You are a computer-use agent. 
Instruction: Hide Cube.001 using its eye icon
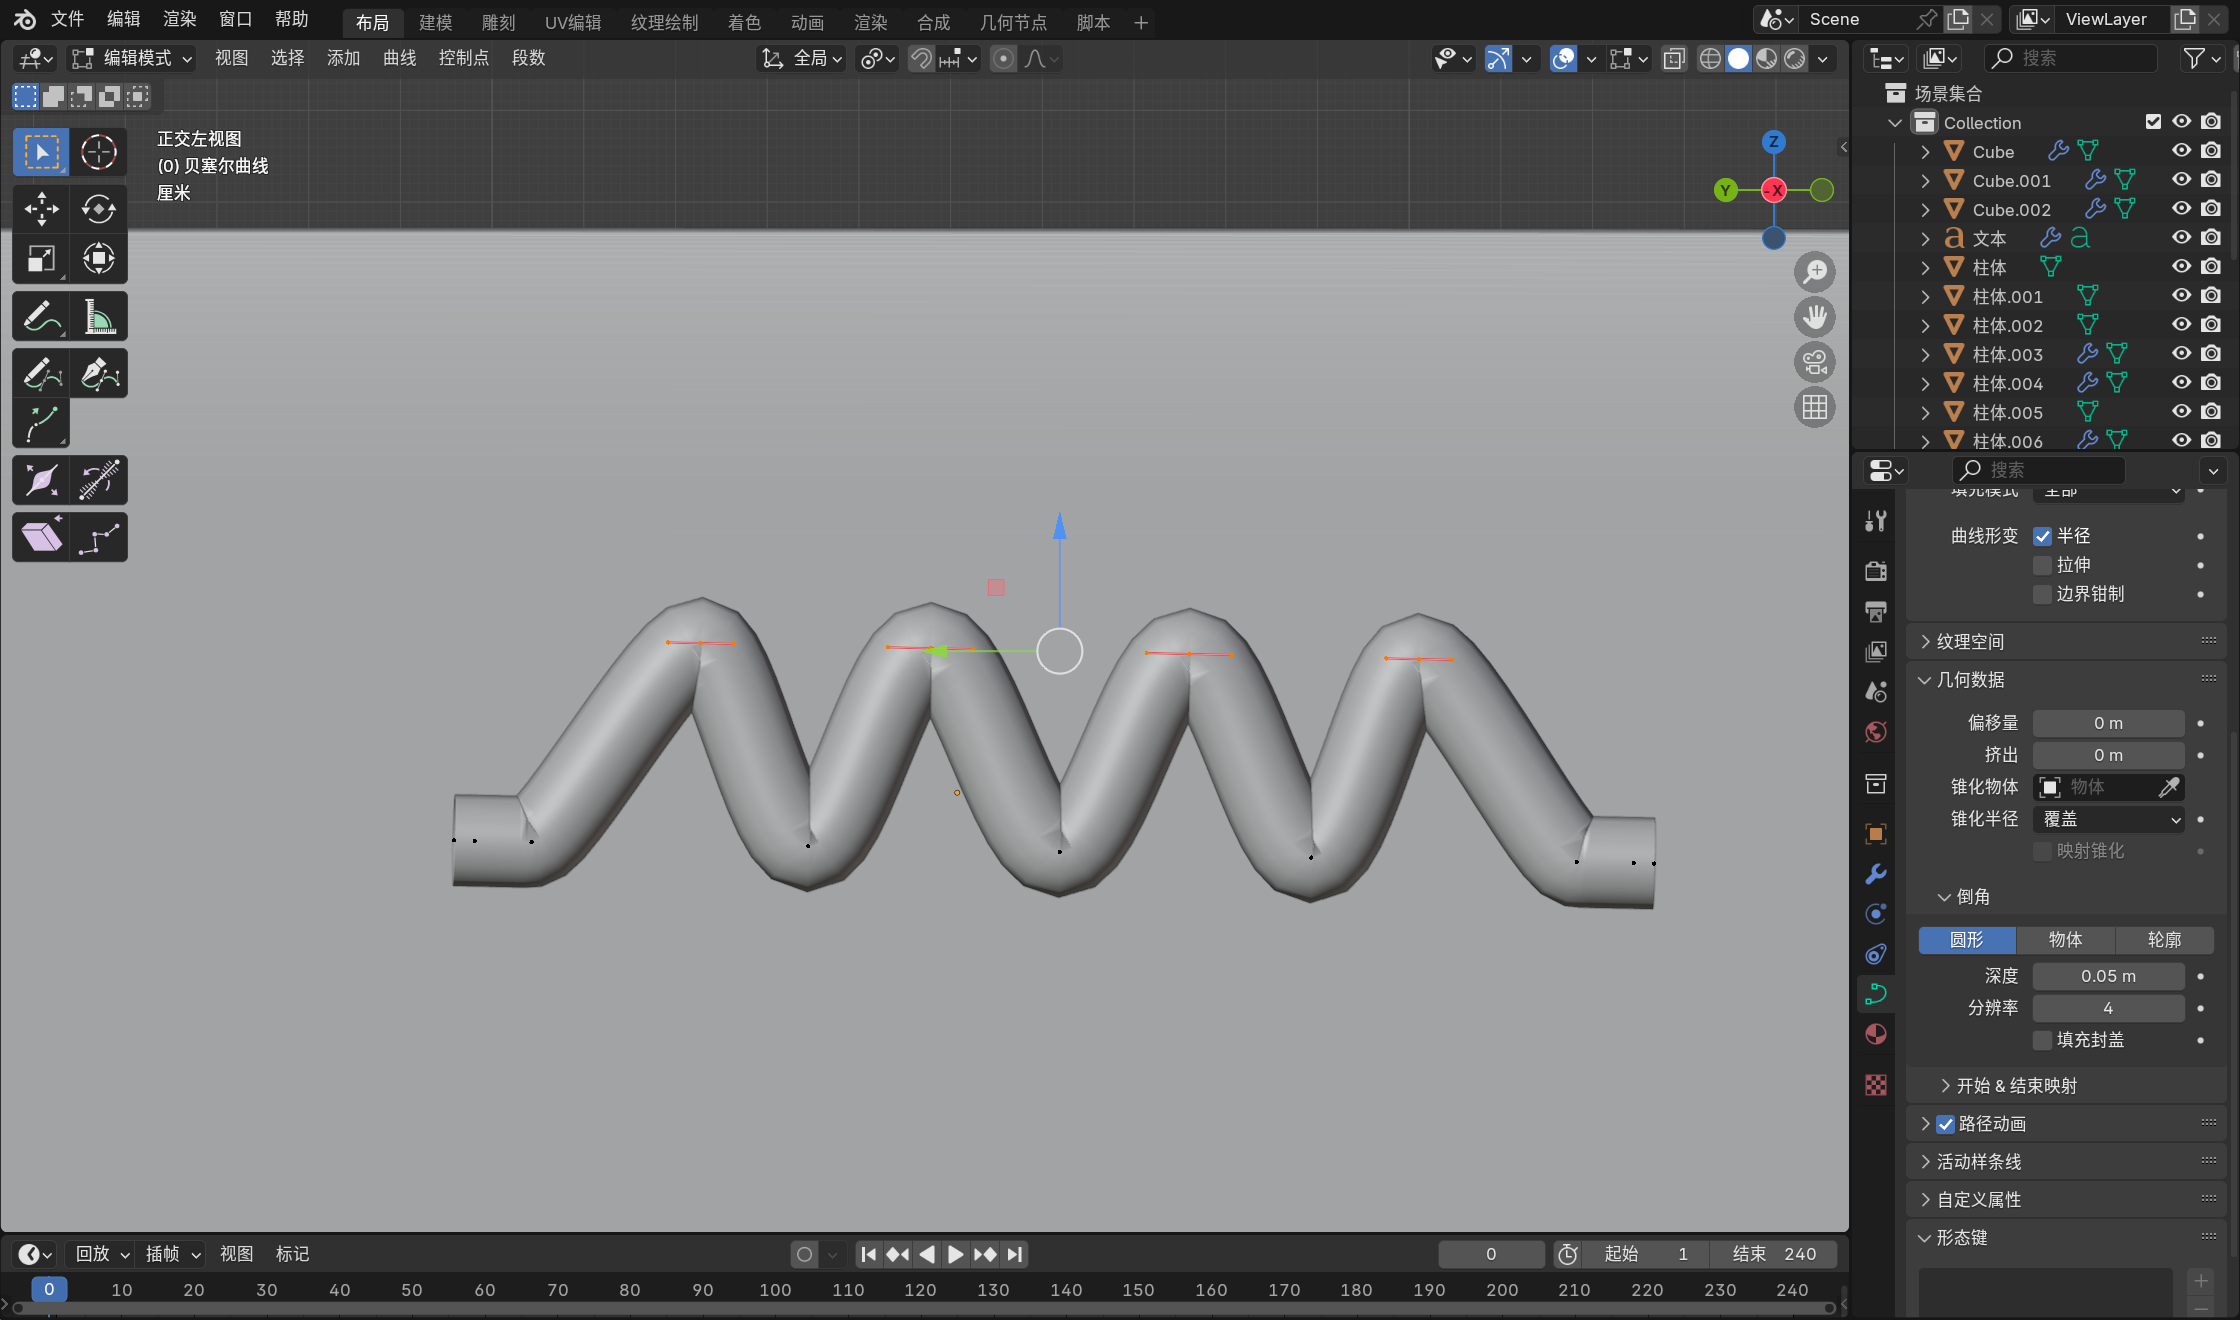click(2181, 180)
